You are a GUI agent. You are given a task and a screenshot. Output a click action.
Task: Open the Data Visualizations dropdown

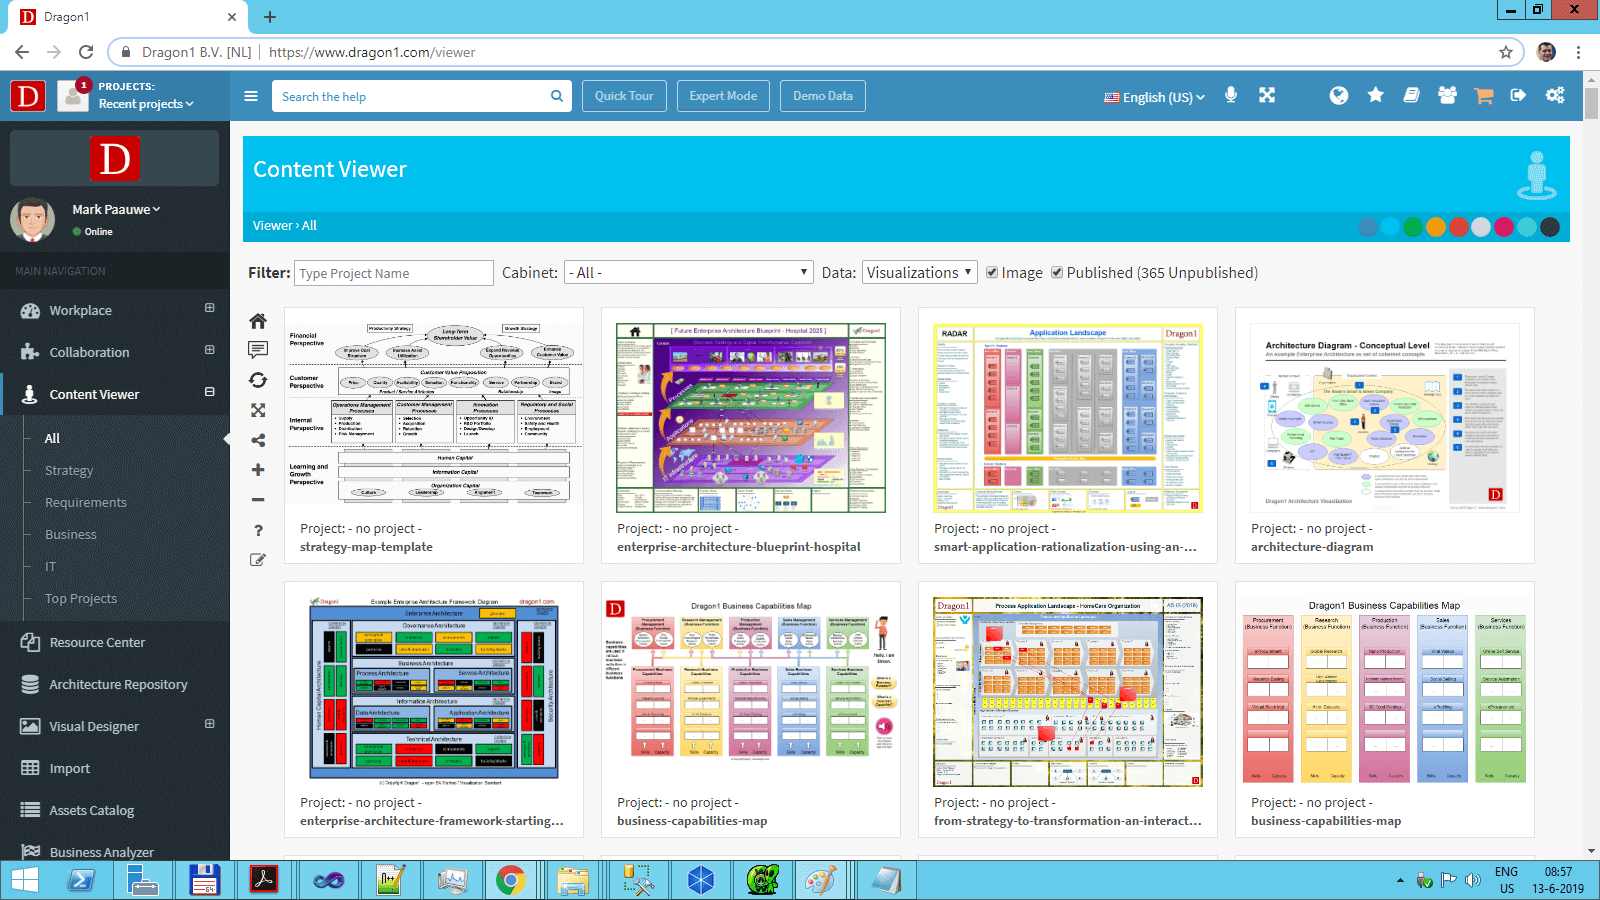(x=919, y=273)
